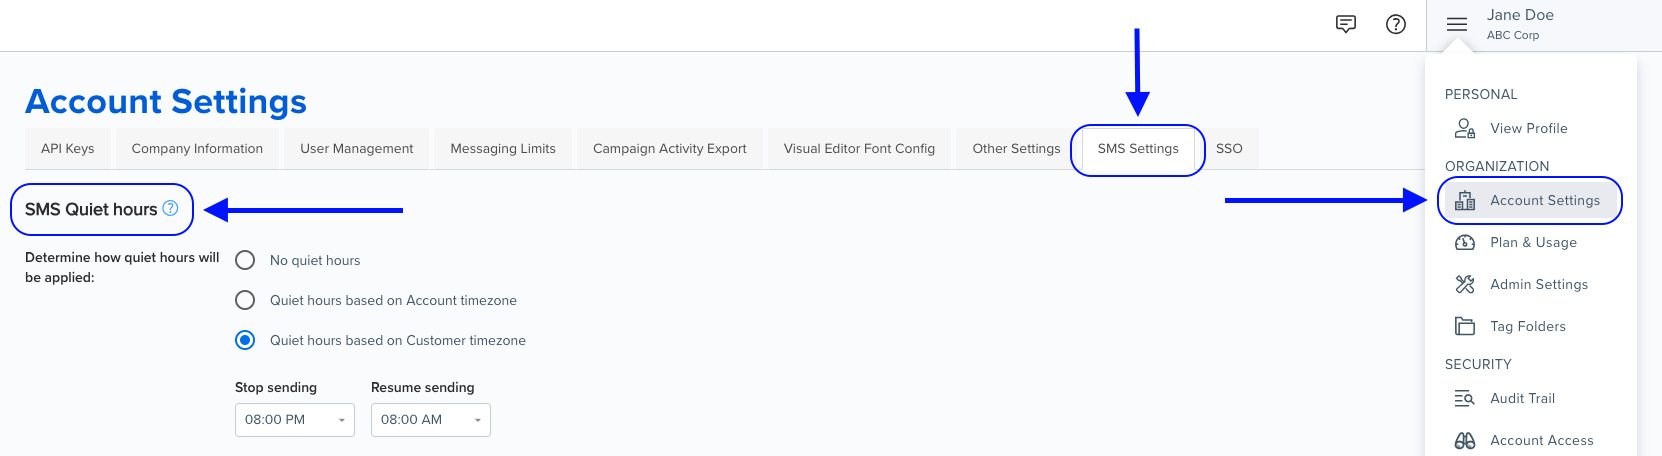Go to the Messaging Limits tab
Image resolution: width=1662 pixels, height=456 pixels.
503,148
